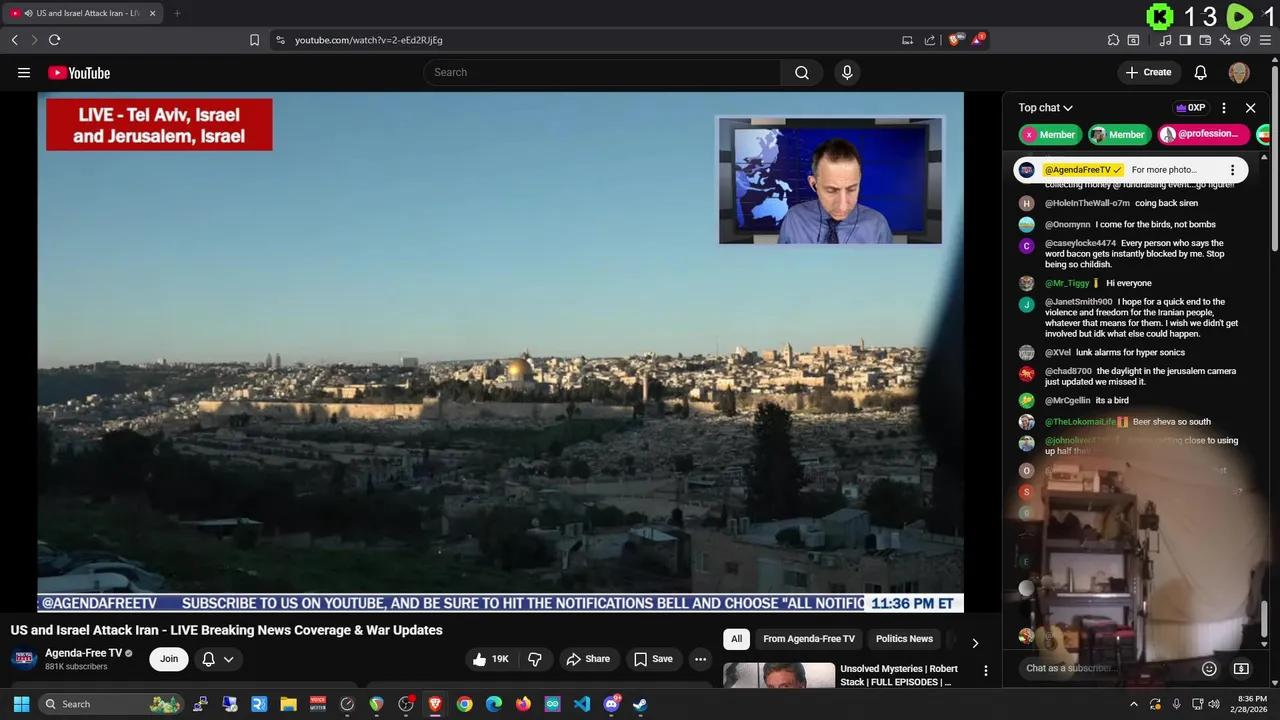Select the All filter chip
This screenshot has width=1280, height=720.
point(736,639)
